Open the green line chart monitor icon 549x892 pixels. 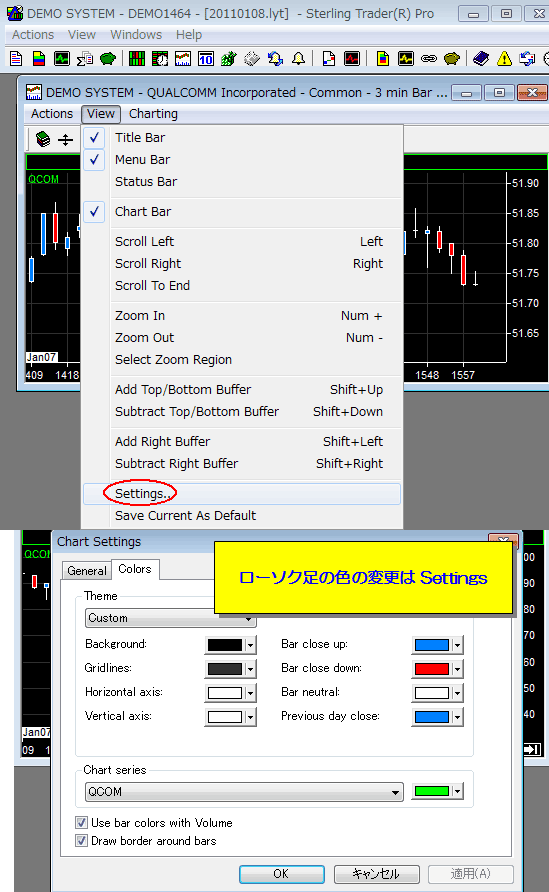[61, 58]
